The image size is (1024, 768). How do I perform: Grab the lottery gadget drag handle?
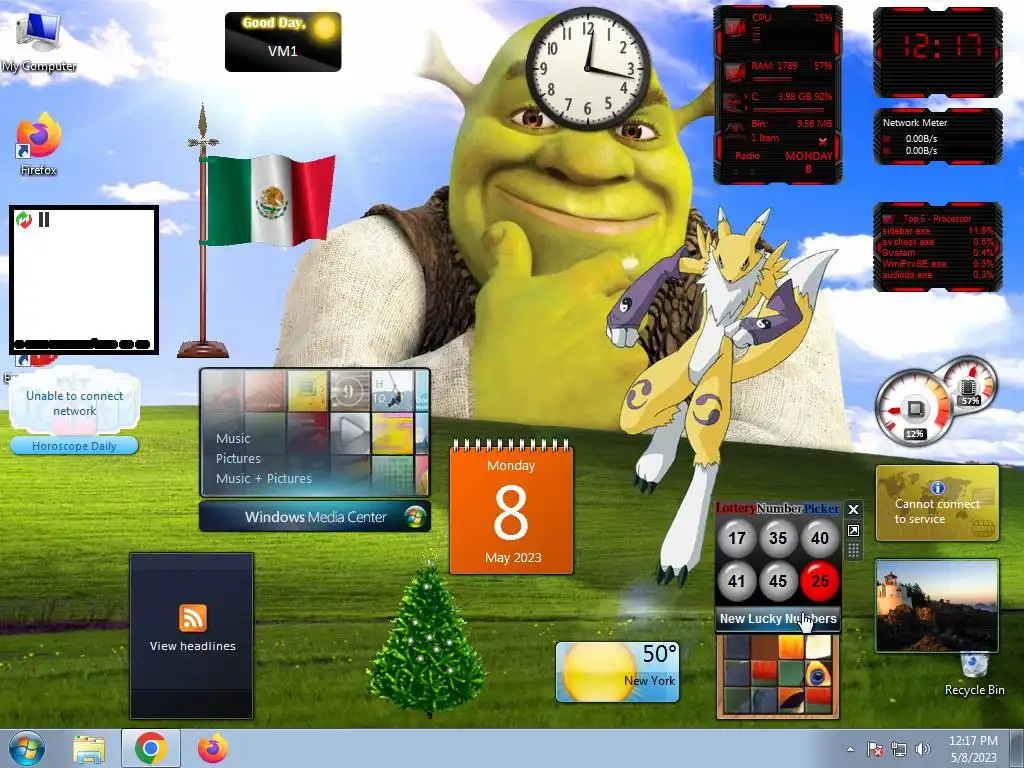coord(853,551)
